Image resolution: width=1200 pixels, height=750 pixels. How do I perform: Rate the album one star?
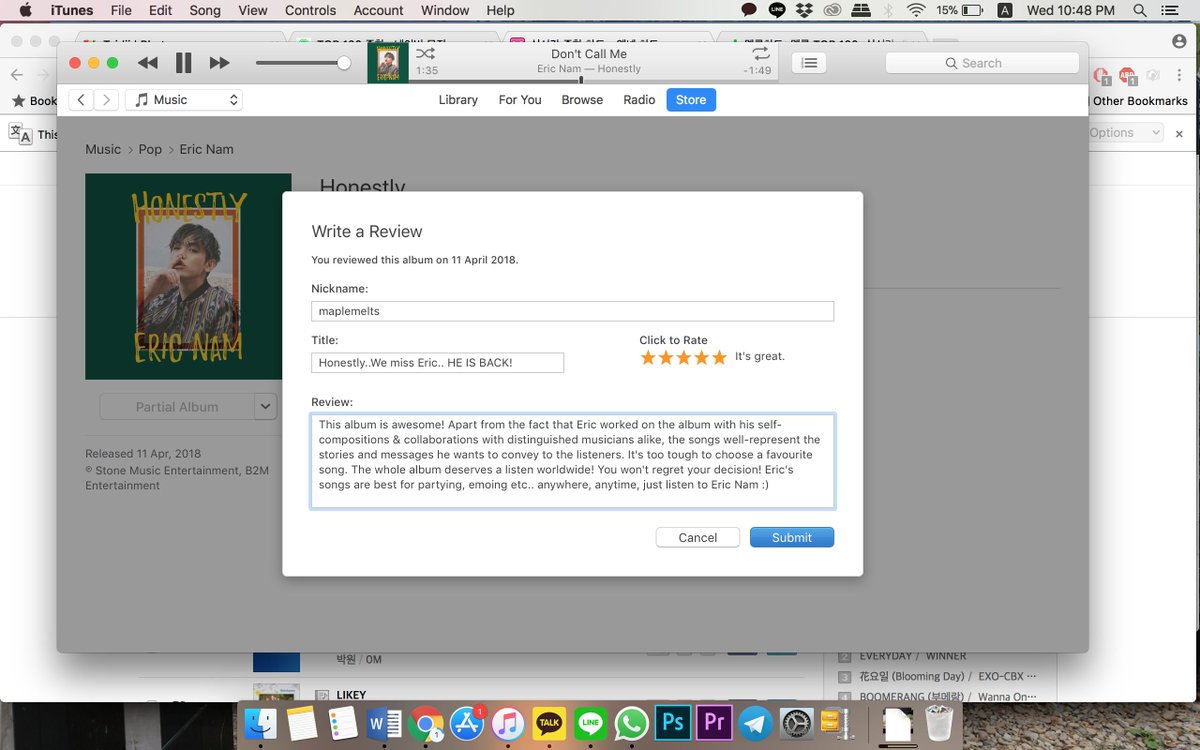(x=648, y=358)
